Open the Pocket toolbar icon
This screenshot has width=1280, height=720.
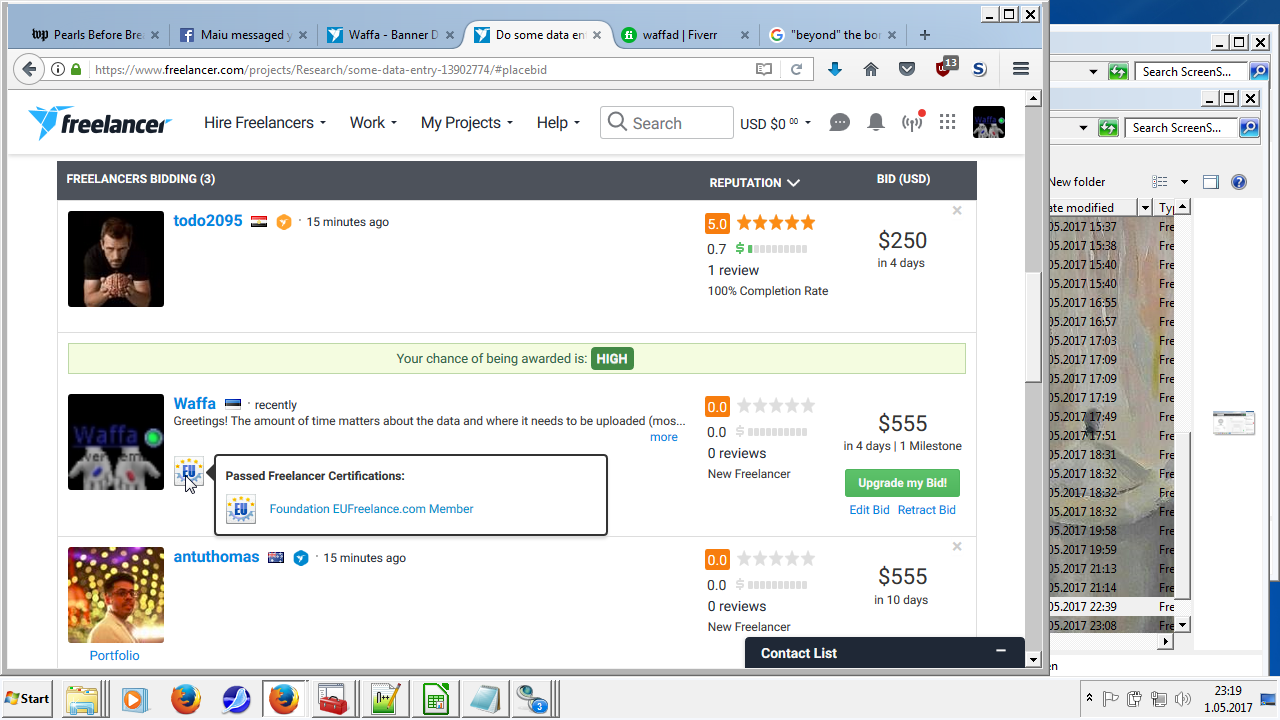(907, 69)
